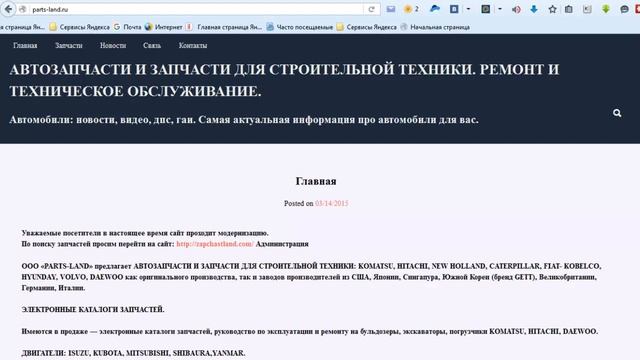Open the Интернет bookmark
This screenshot has height=360, width=640.
click(164, 27)
